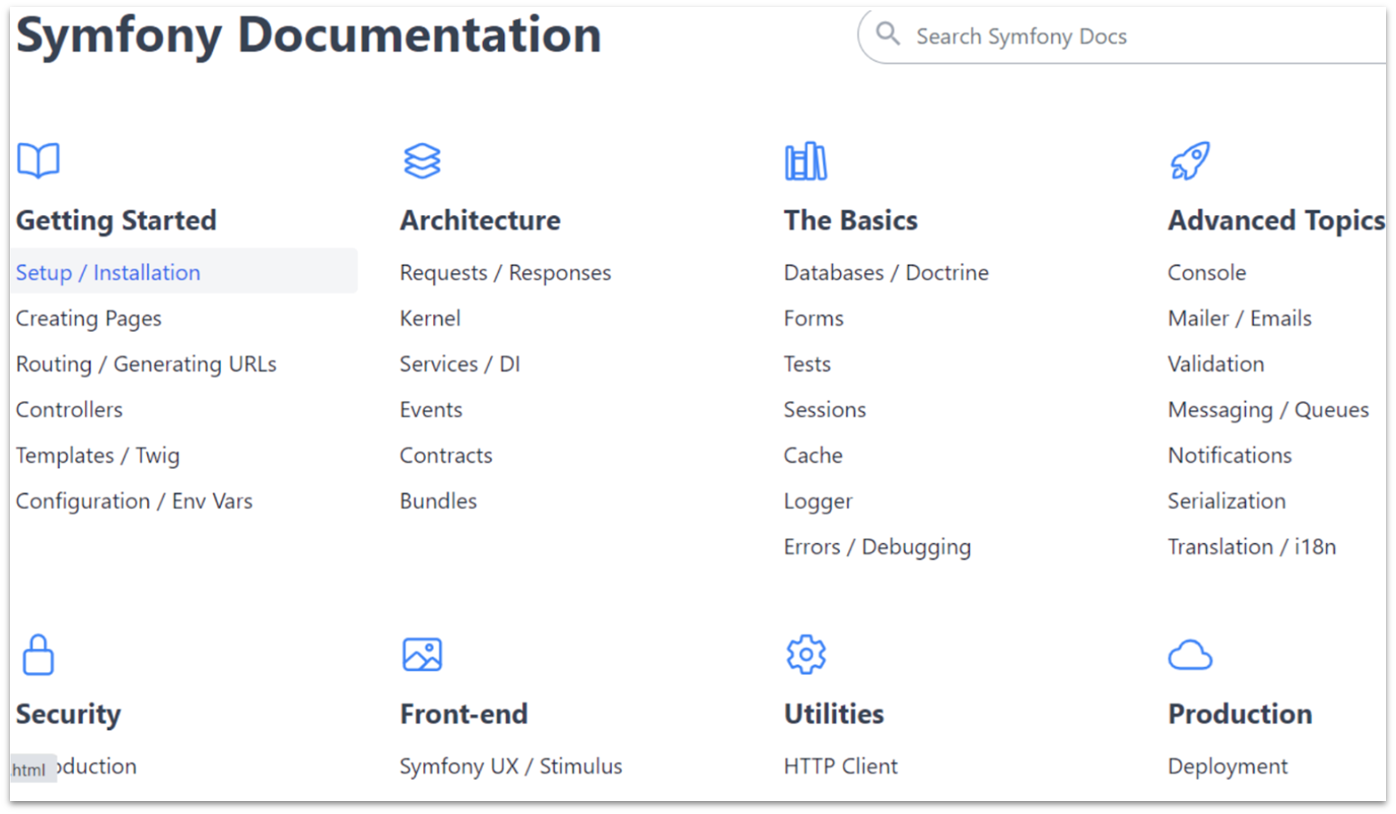Click the Symfony Documentation page title

click(309, 36)
